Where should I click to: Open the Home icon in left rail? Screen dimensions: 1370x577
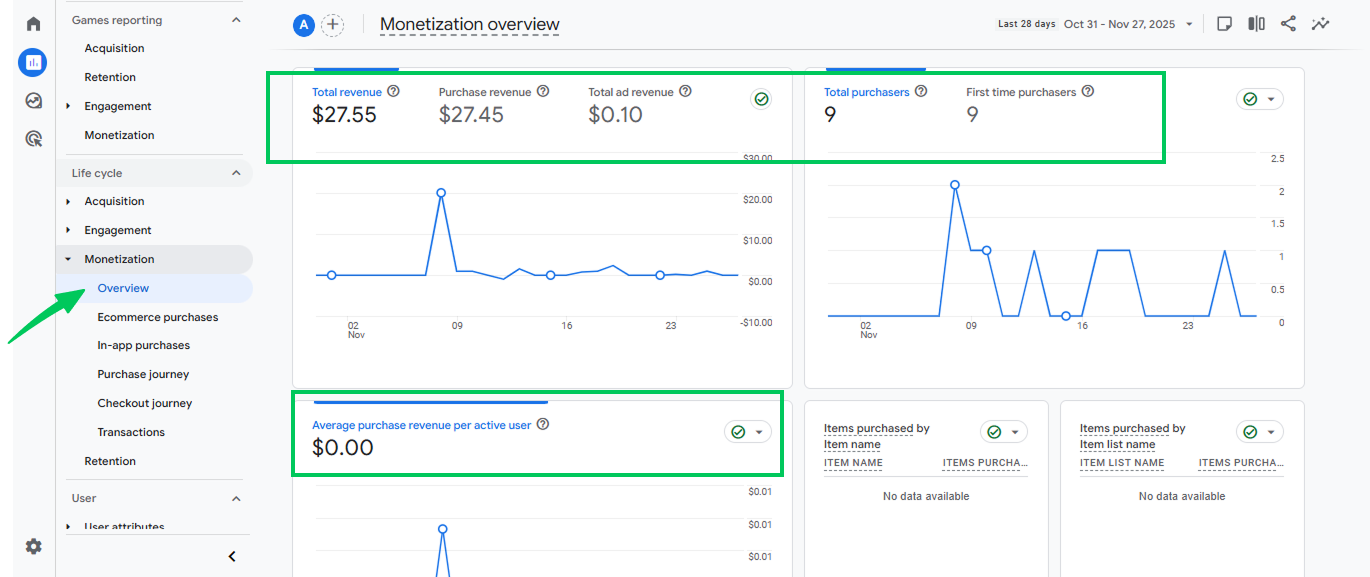[x=33, y=24]
